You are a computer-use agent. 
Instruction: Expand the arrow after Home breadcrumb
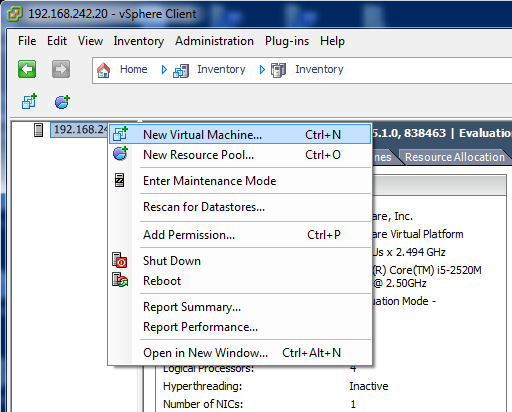[x=164, y=69]
